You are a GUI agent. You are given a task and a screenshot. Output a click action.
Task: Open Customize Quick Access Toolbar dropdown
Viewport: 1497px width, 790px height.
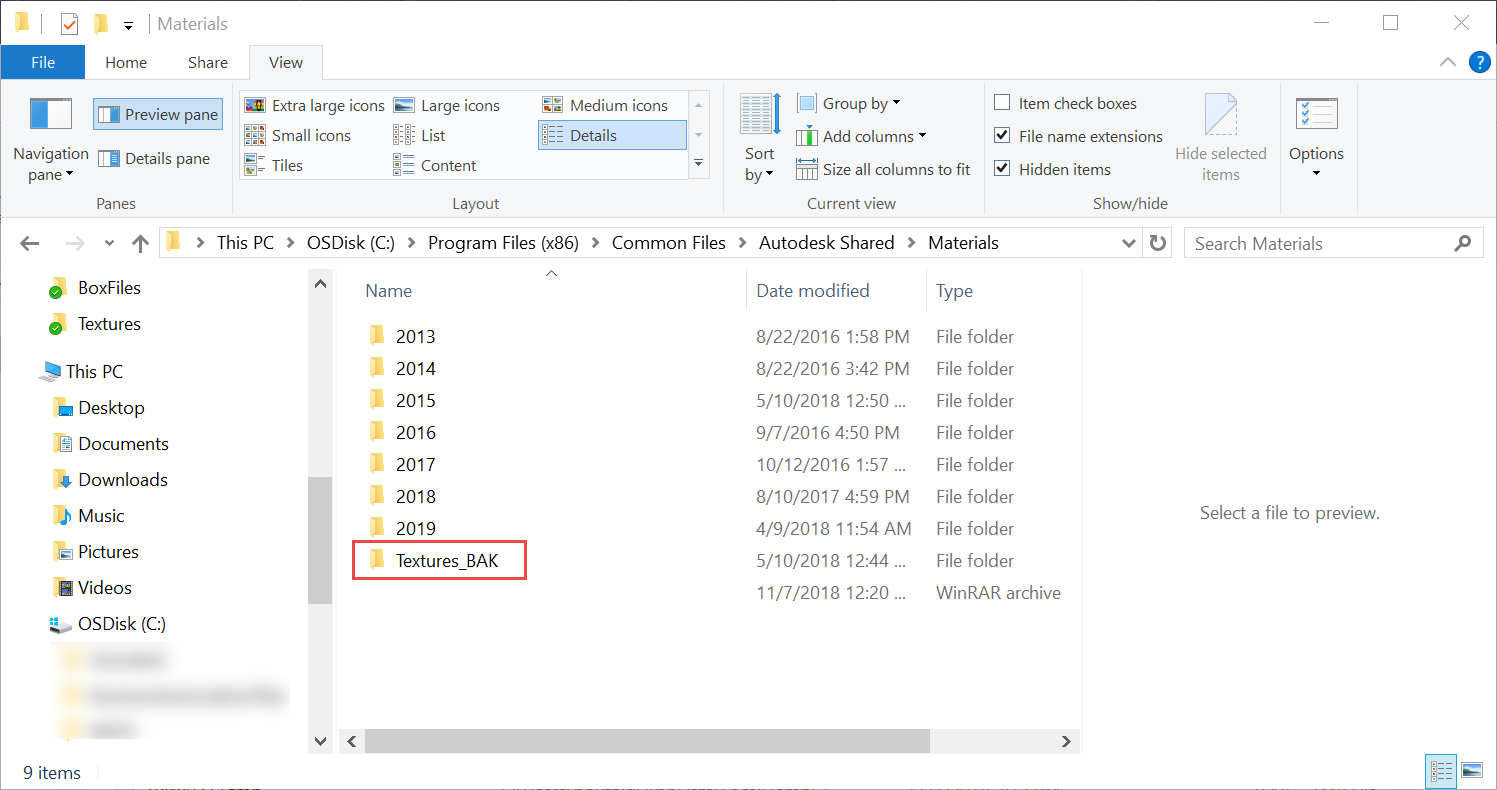click(x=128, y=25)
